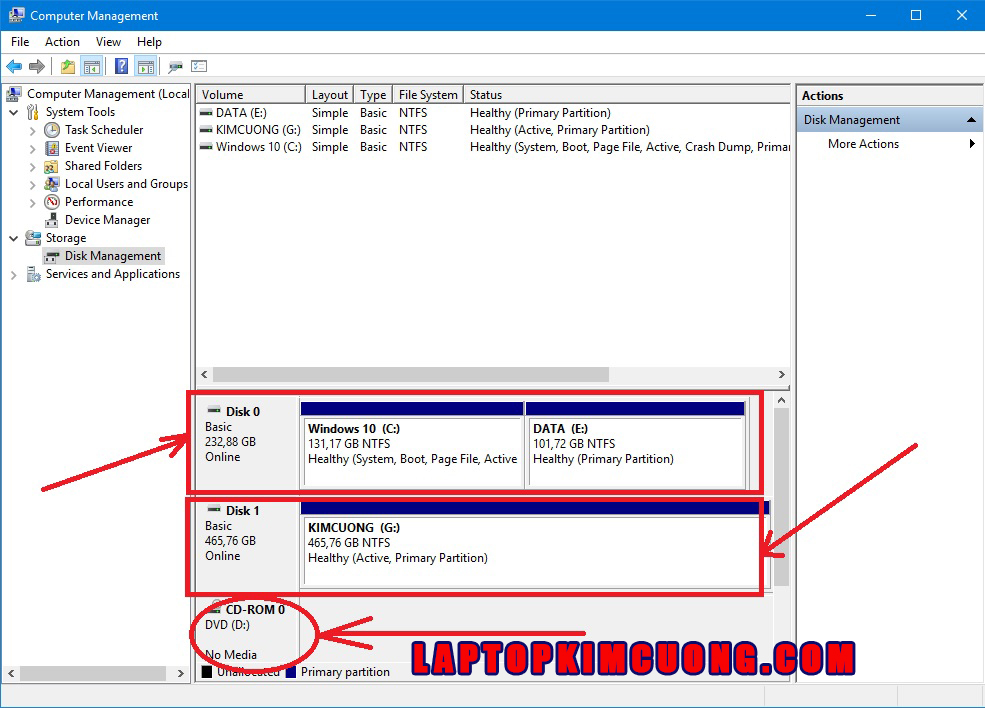Open Help with the blue question mark icon
Image resolution: width=985 pixels, height=708 pixels.
[121, 66]
